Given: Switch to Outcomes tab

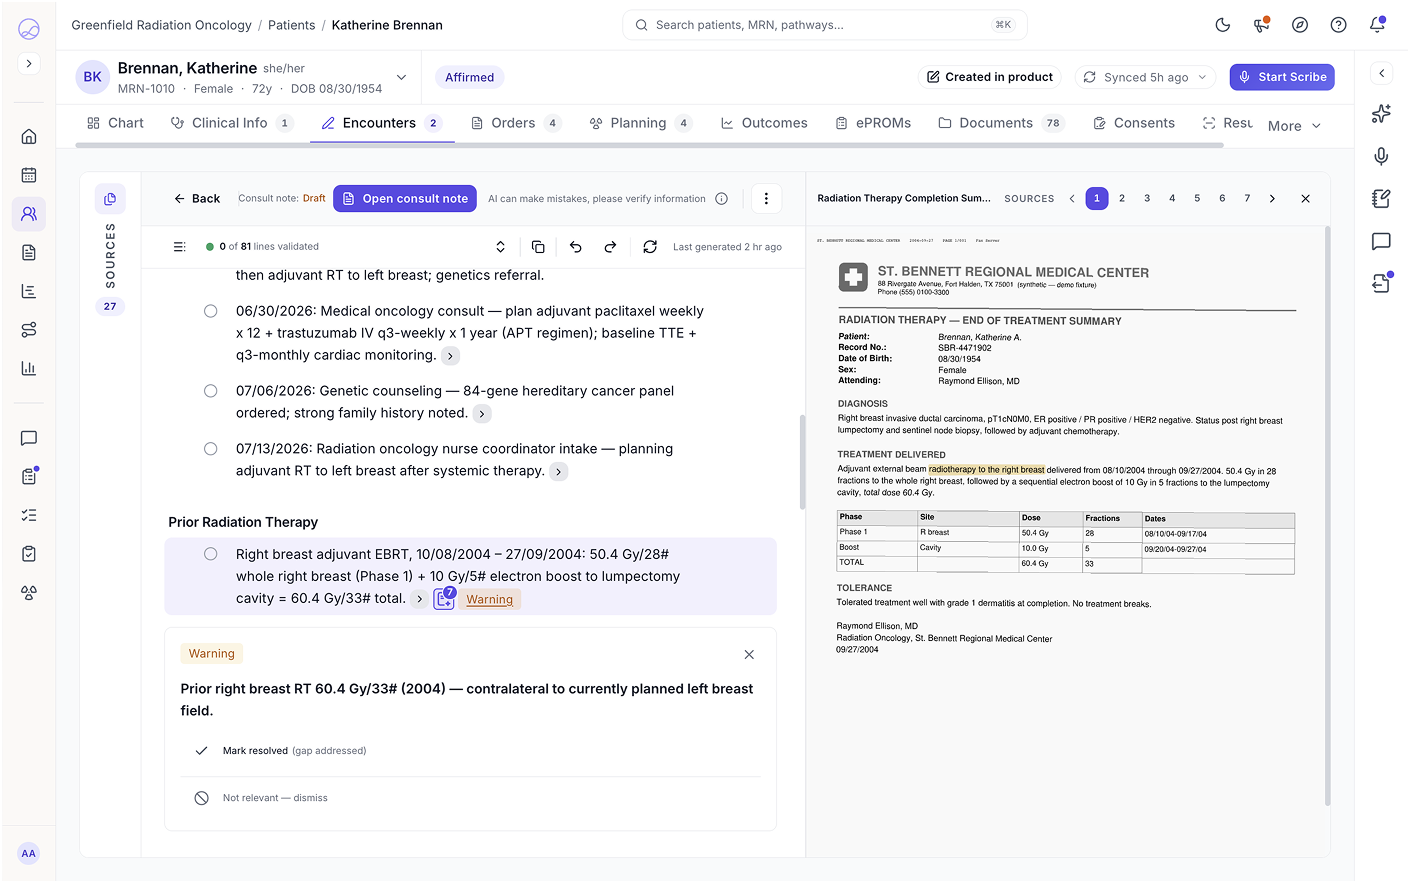Looking at the screenshot, I should (x=764, y=123).
